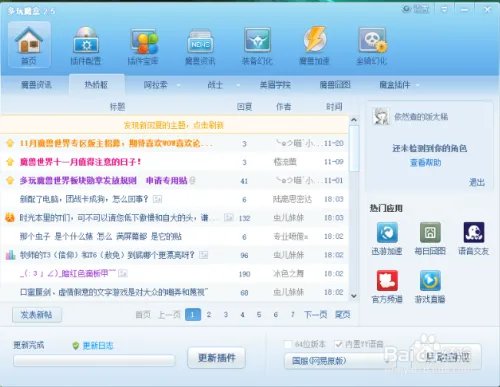The image size is (500, 387).
Task: Open post 那个虫子 是个什么妹
Action: 101,237
